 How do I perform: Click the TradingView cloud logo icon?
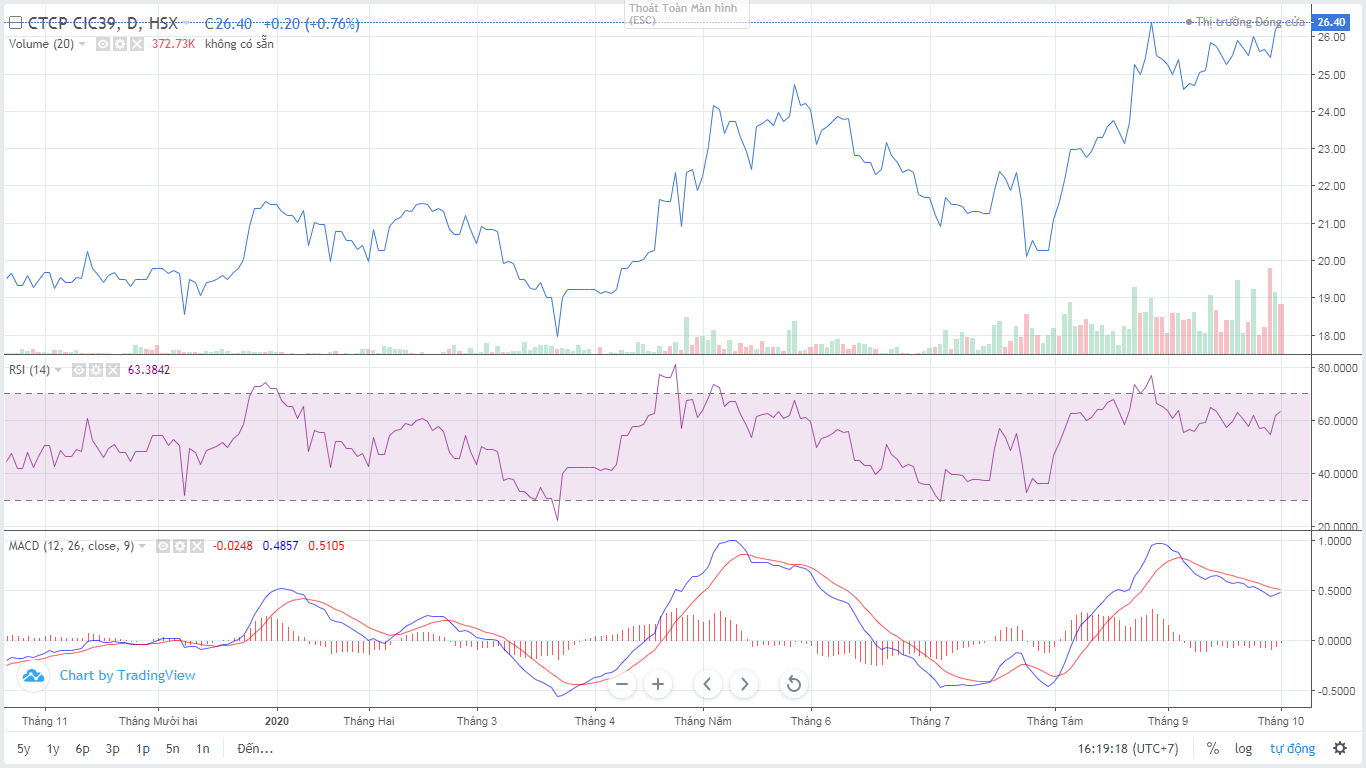(x=33, y=676)
